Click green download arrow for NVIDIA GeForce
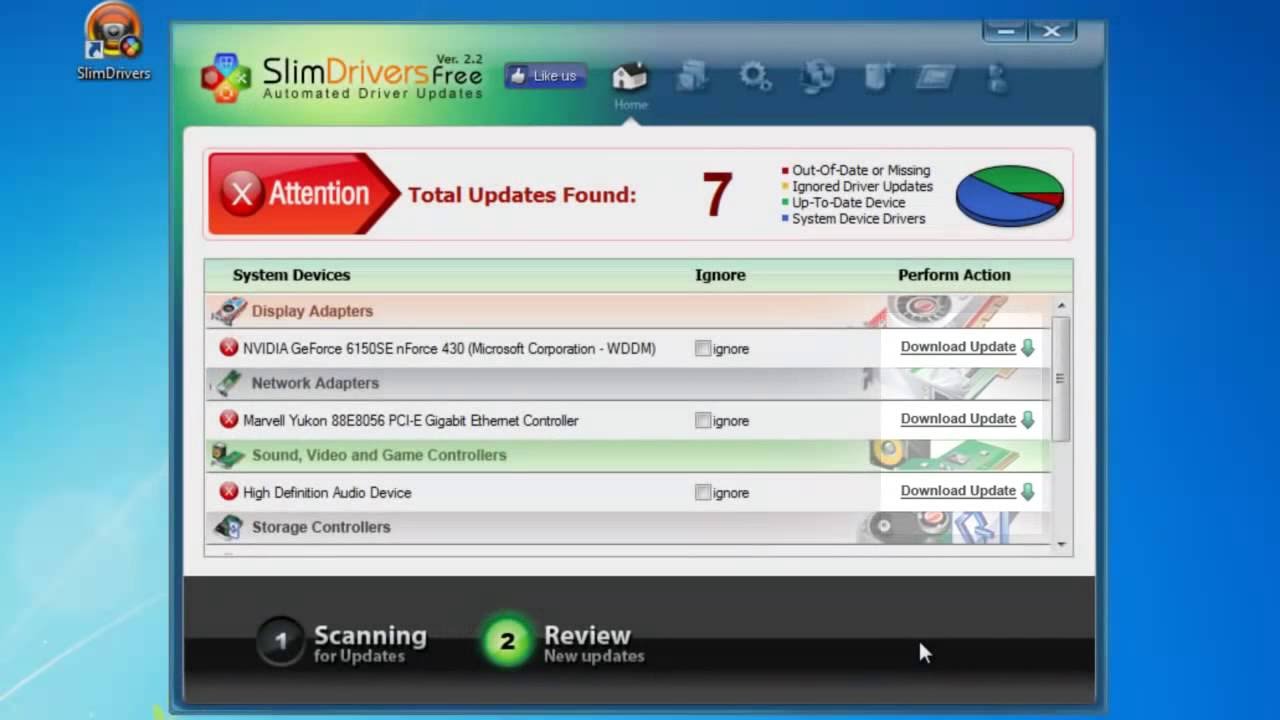 coord(1027,348)
